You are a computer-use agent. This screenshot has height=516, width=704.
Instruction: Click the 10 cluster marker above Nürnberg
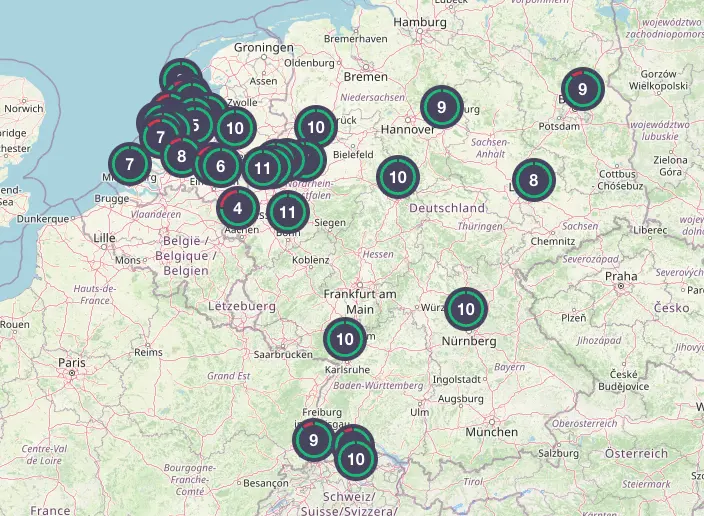coord(466,309)
